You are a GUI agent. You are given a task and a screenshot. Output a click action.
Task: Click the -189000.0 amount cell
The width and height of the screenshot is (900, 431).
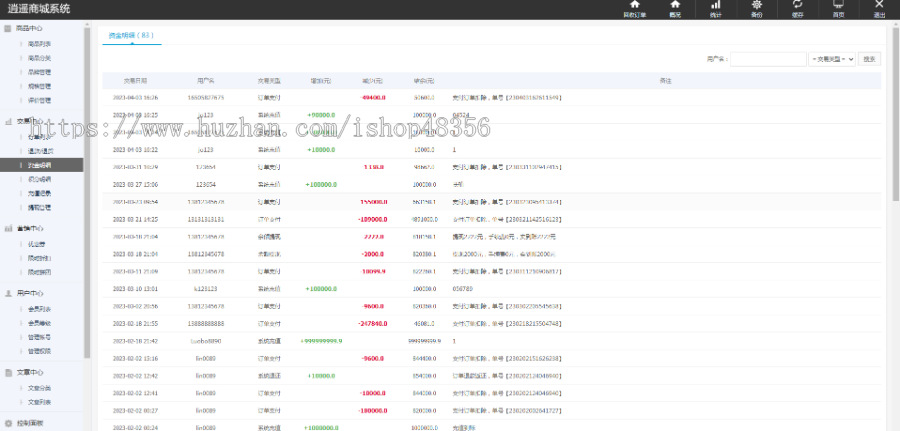(373, 219)
